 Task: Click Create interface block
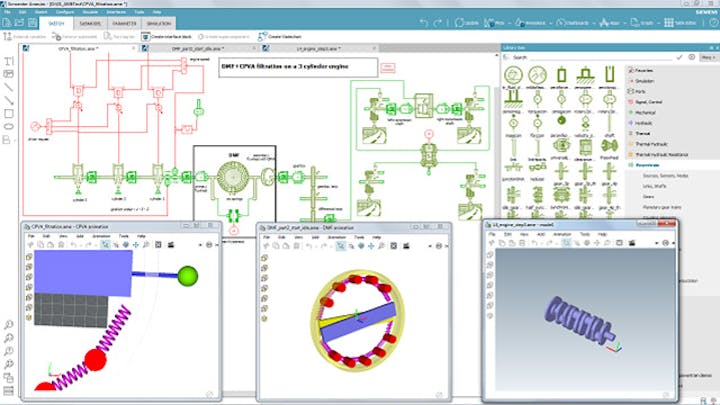[166, 36]
